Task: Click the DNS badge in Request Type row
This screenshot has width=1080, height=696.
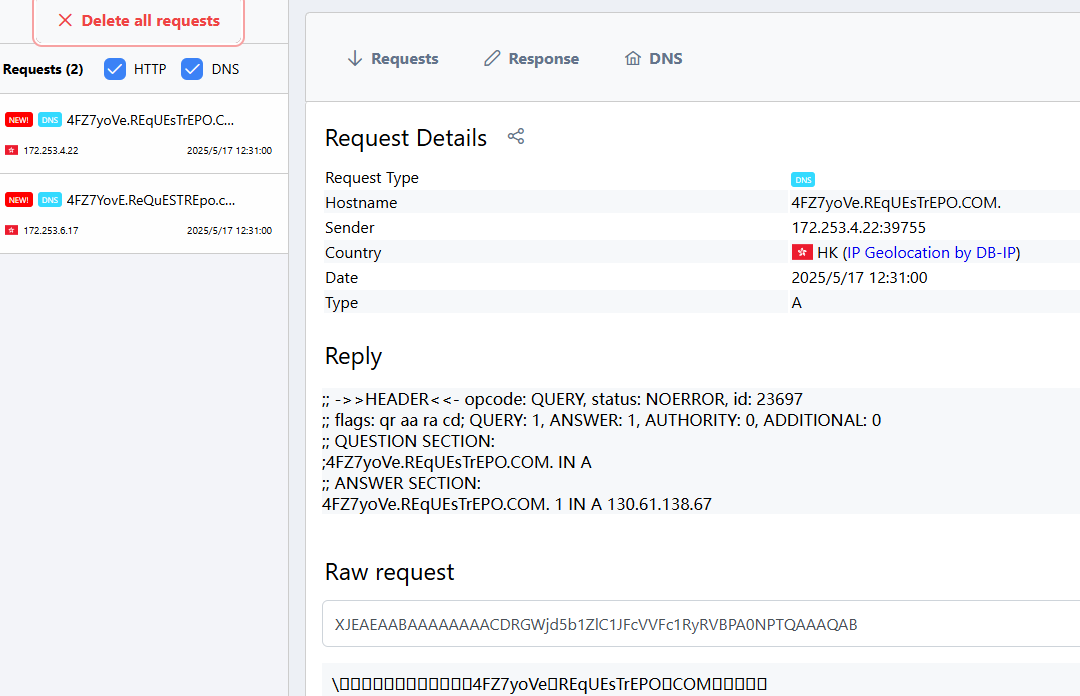Action: [802, 180]
